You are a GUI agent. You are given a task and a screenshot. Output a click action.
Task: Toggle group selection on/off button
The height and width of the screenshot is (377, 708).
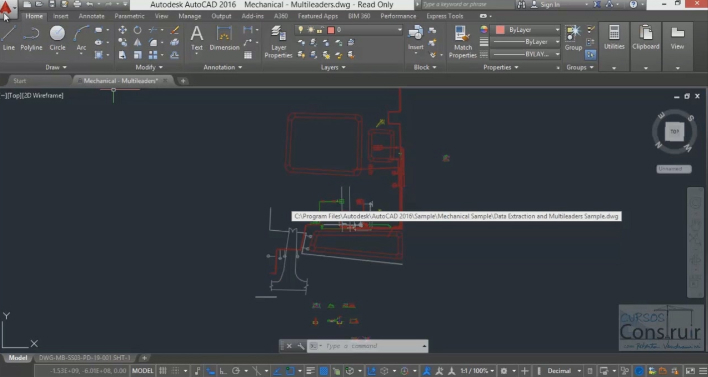[590, 55]
